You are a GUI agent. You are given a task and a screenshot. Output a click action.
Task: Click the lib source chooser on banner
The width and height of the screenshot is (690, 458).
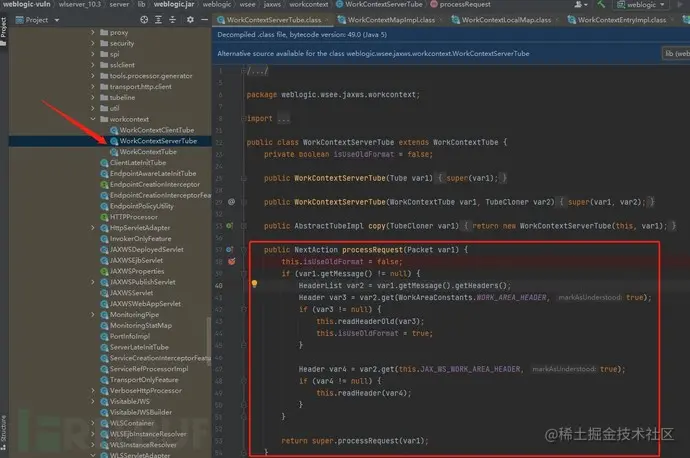click(x=676, y=53)
